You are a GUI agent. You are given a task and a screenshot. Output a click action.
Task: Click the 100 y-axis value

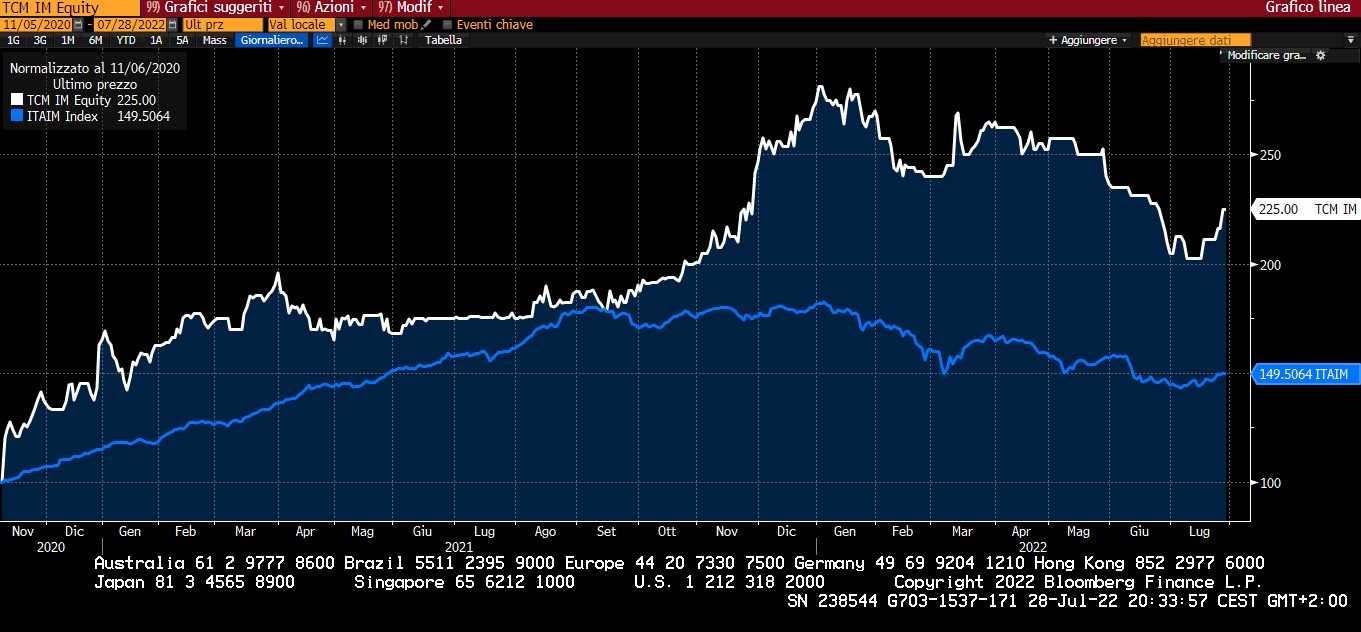(x=1270, y=483)
